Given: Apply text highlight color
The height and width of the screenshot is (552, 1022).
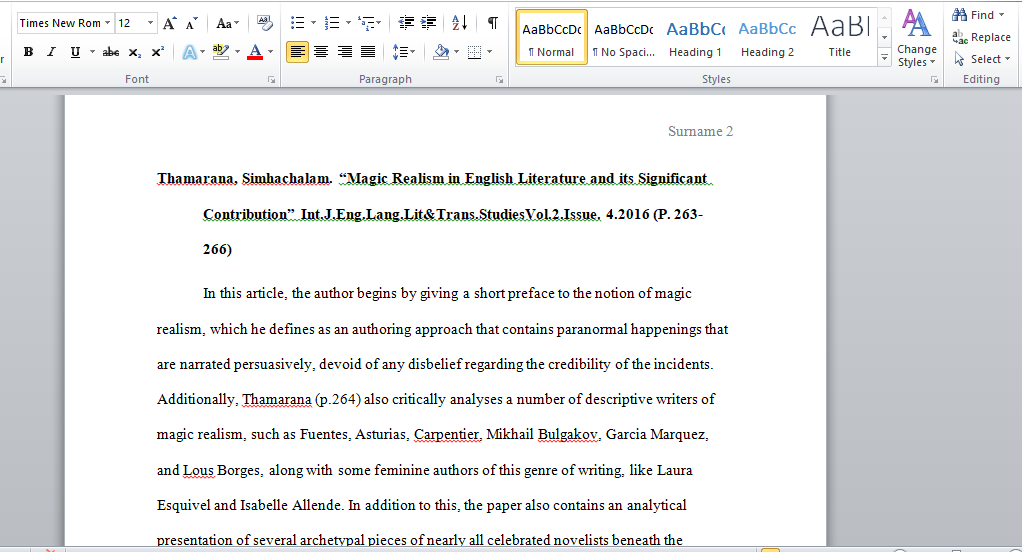Looking at the screenshot, I should [221, 52].
